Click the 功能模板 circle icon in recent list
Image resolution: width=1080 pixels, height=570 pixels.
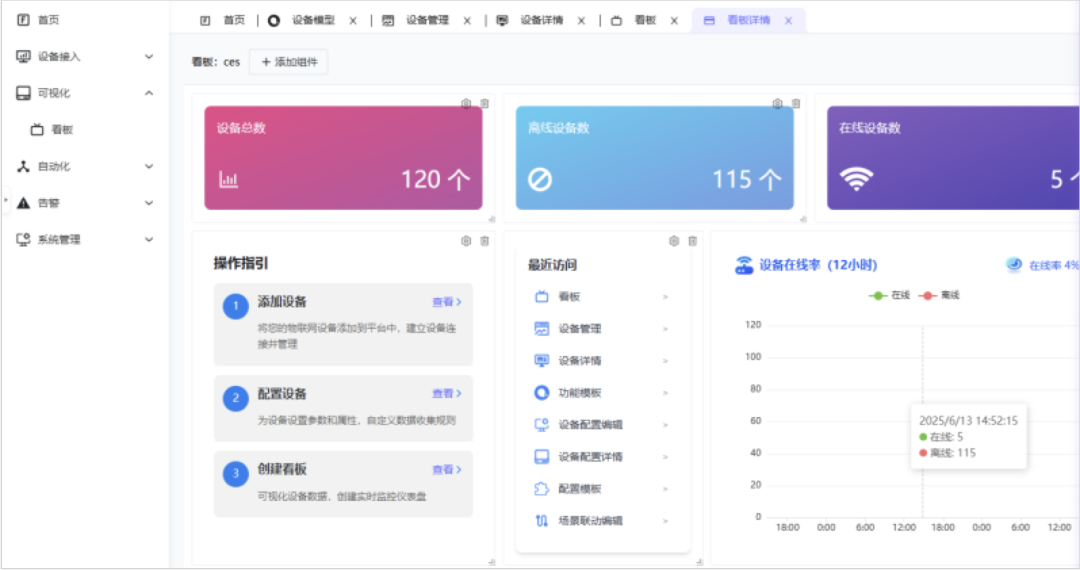(541, 393)
